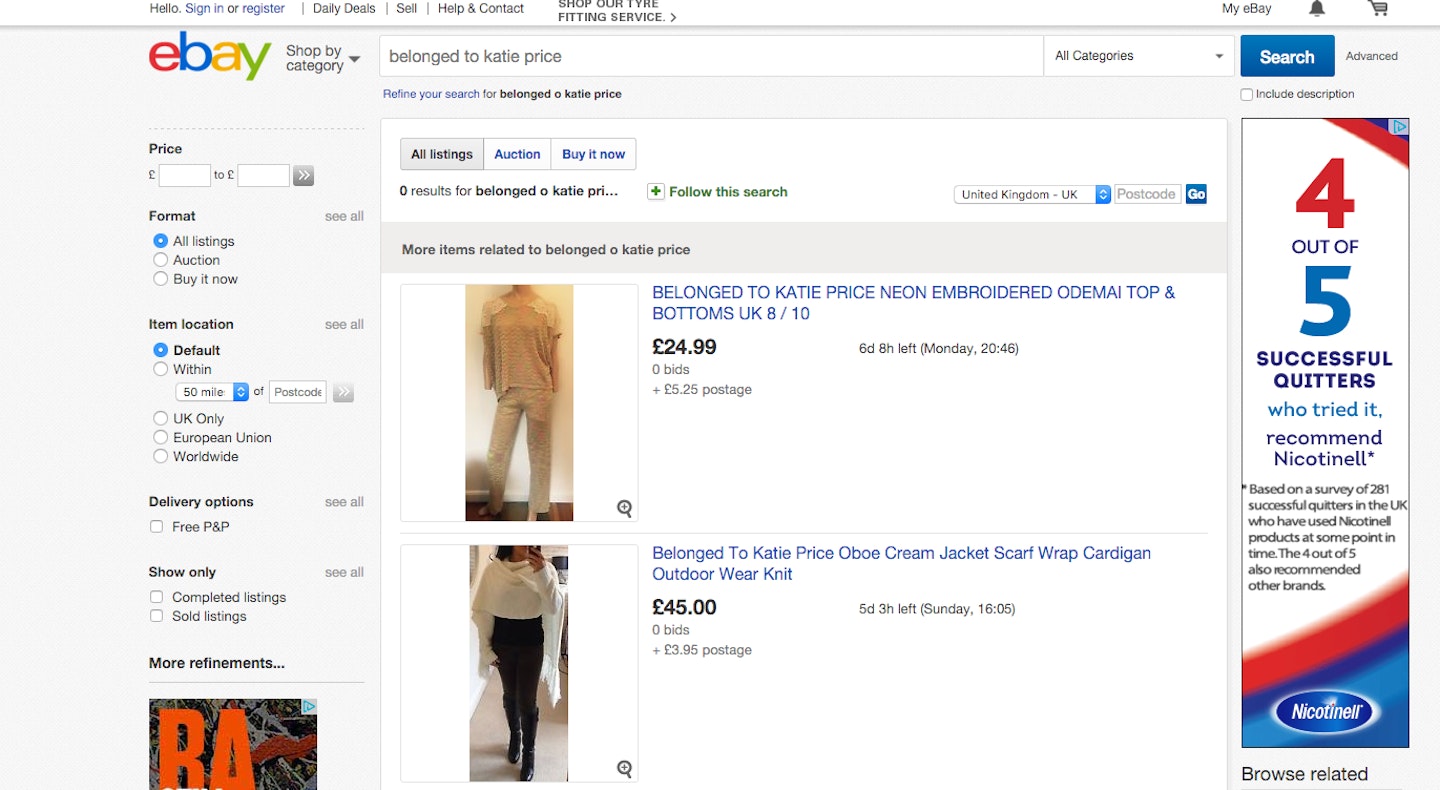Open the notifications bell icon
This screenshot has width=1440, height=790.
click(1317, 9)
